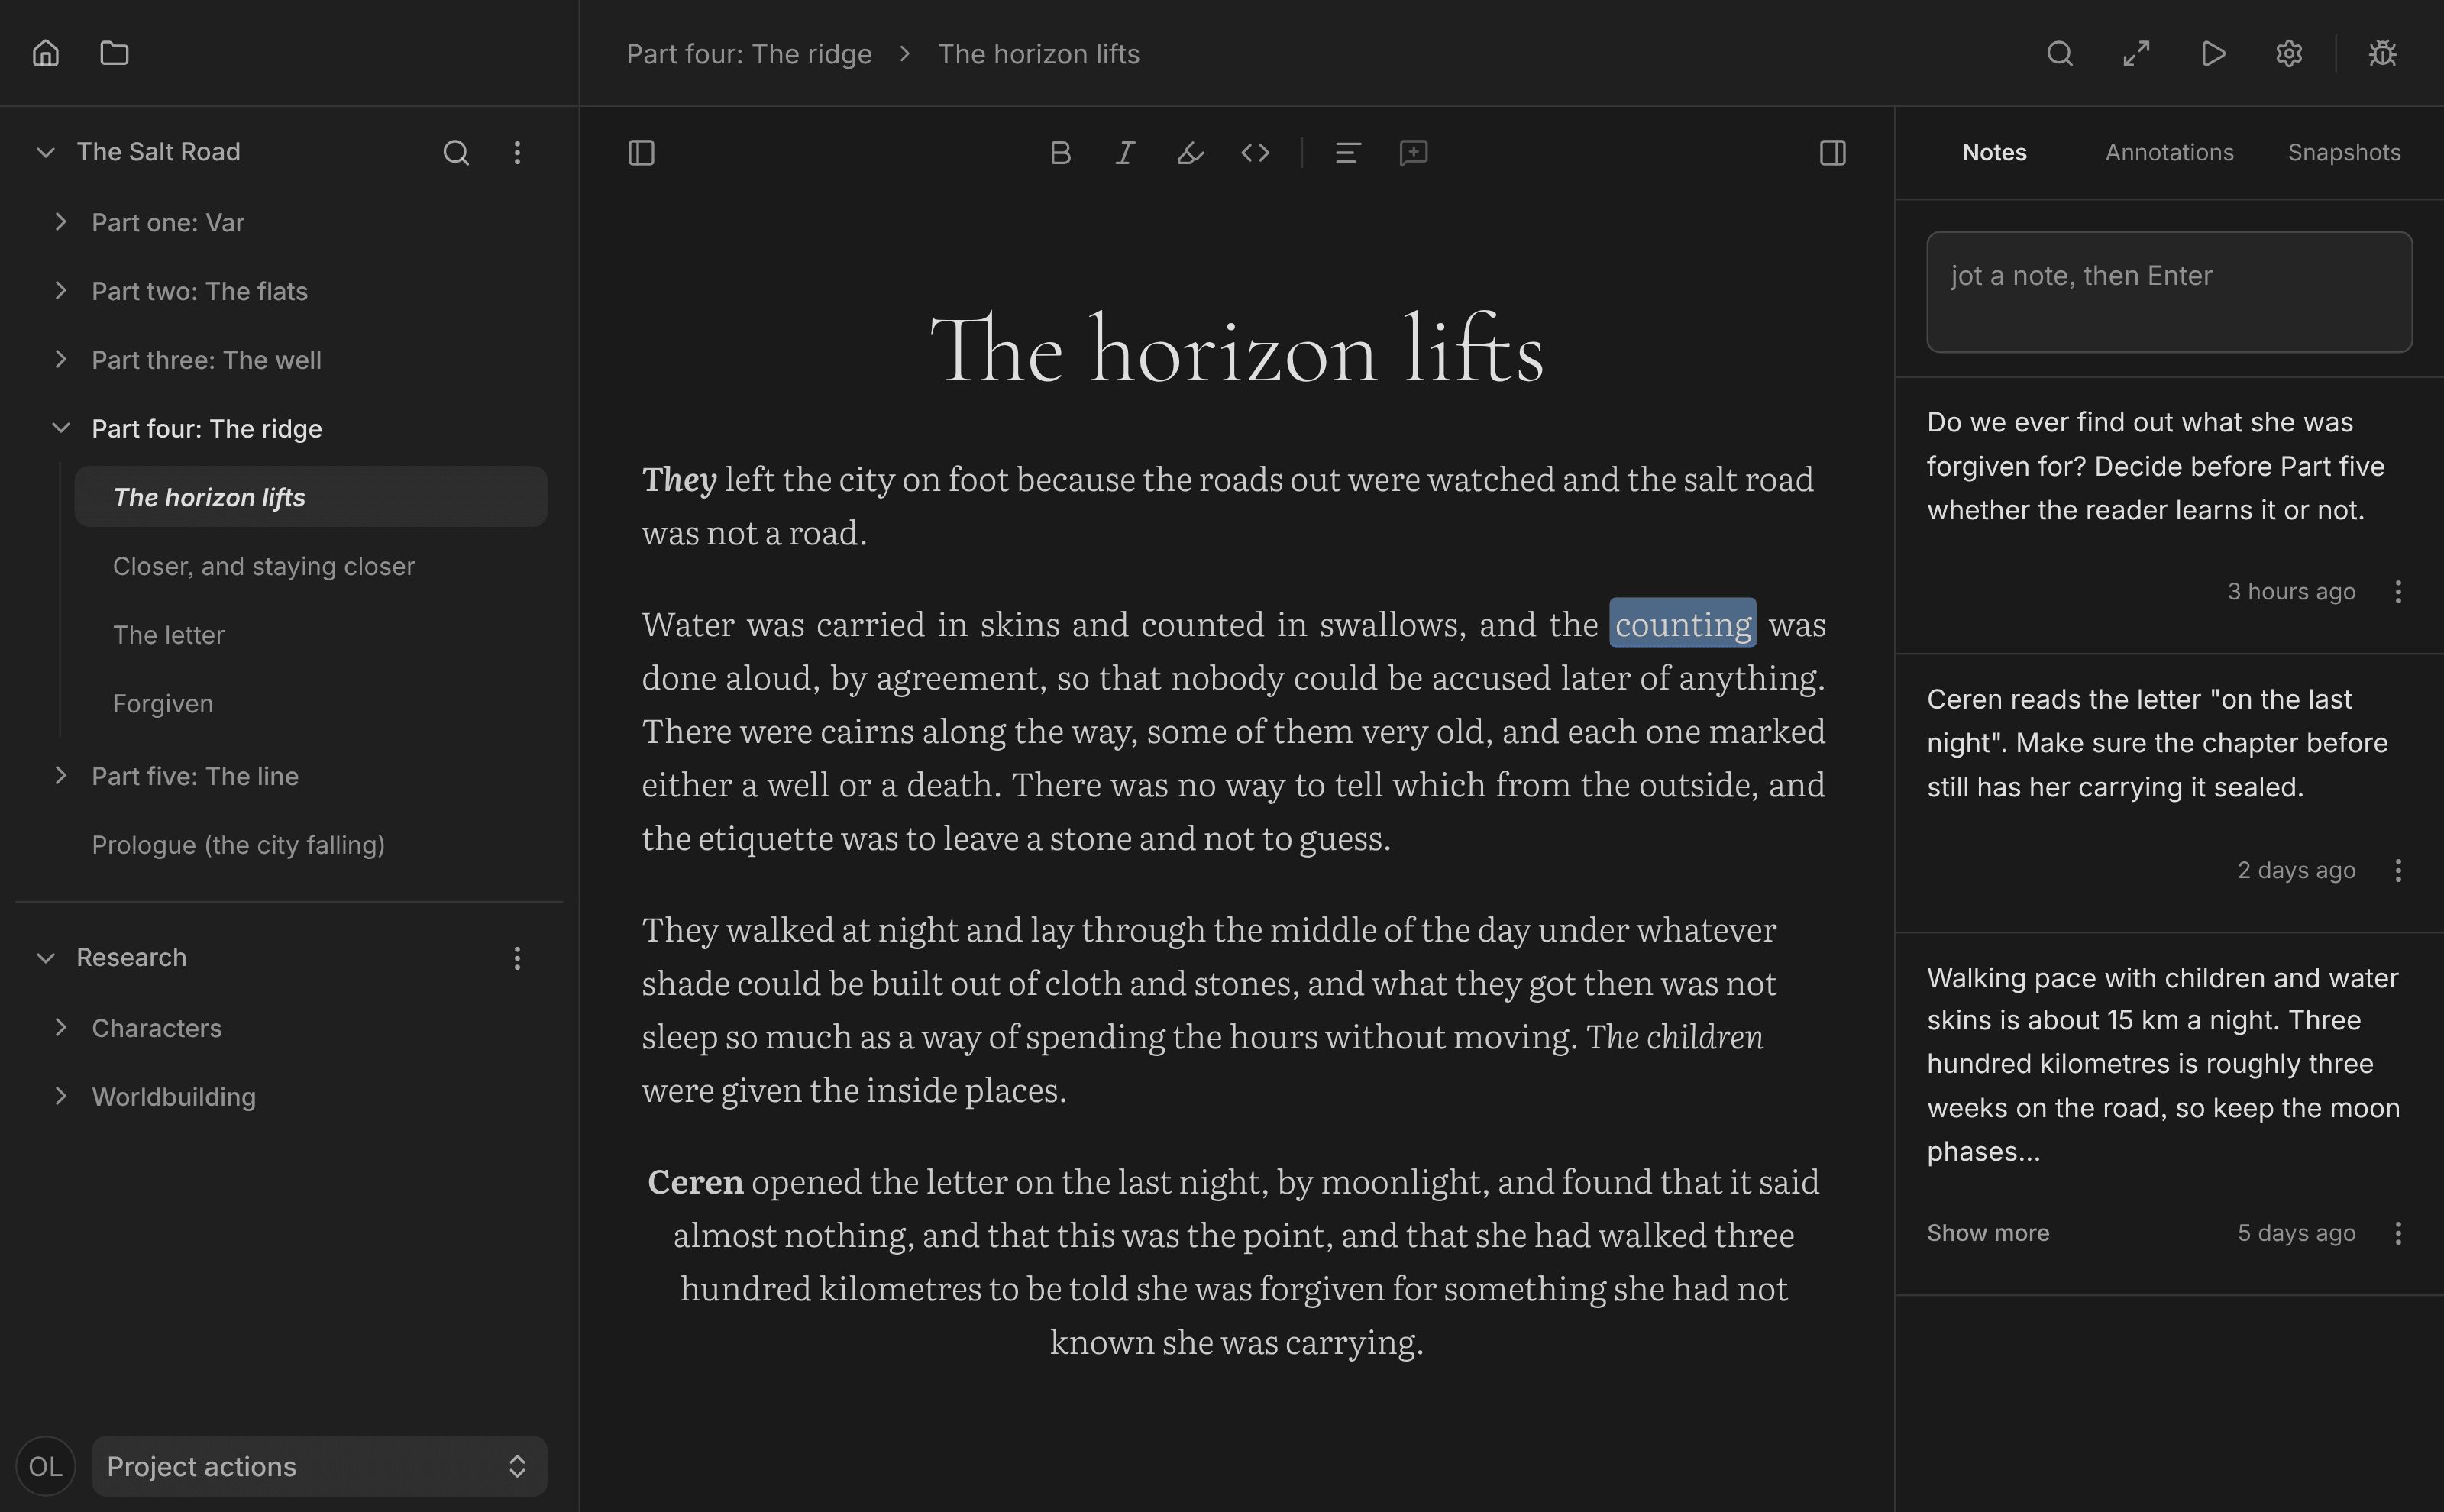Click the Part two: The flats label
Viewport: 2444px width, 1512px height.
[x=200, y=291]
